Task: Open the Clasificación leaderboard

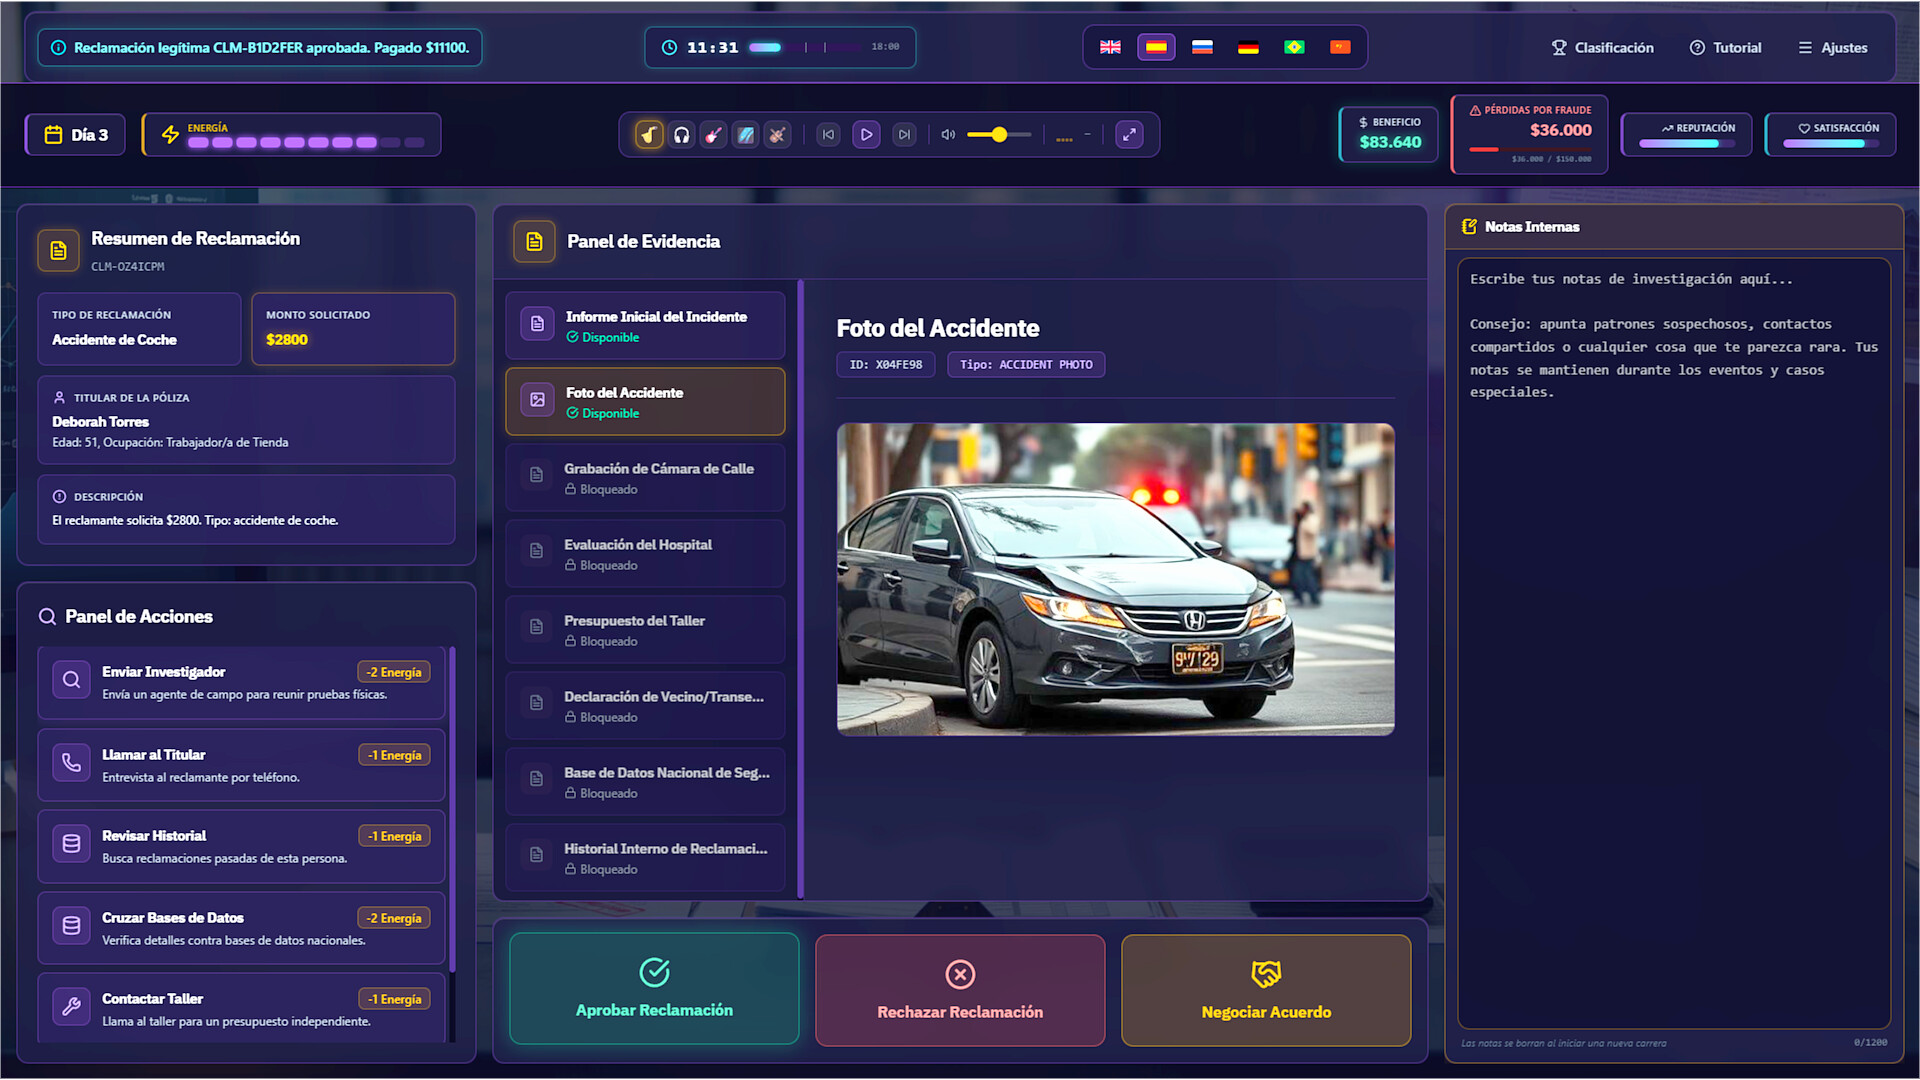Action: 1602,47
